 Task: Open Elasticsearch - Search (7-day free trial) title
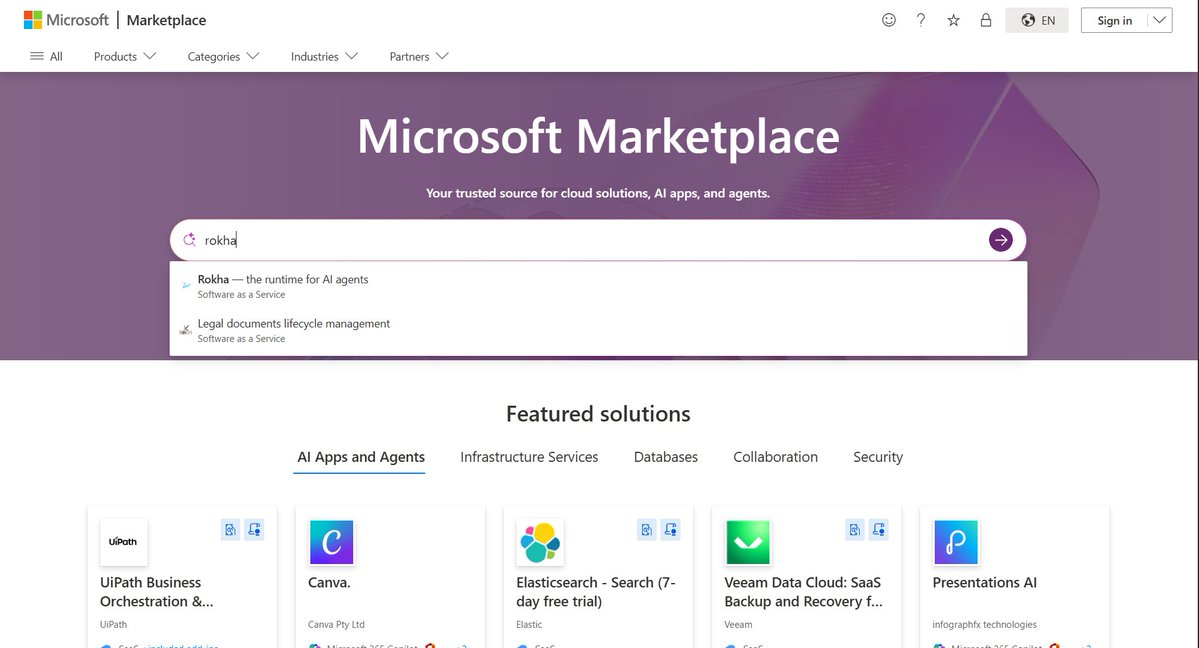[596, 592]
